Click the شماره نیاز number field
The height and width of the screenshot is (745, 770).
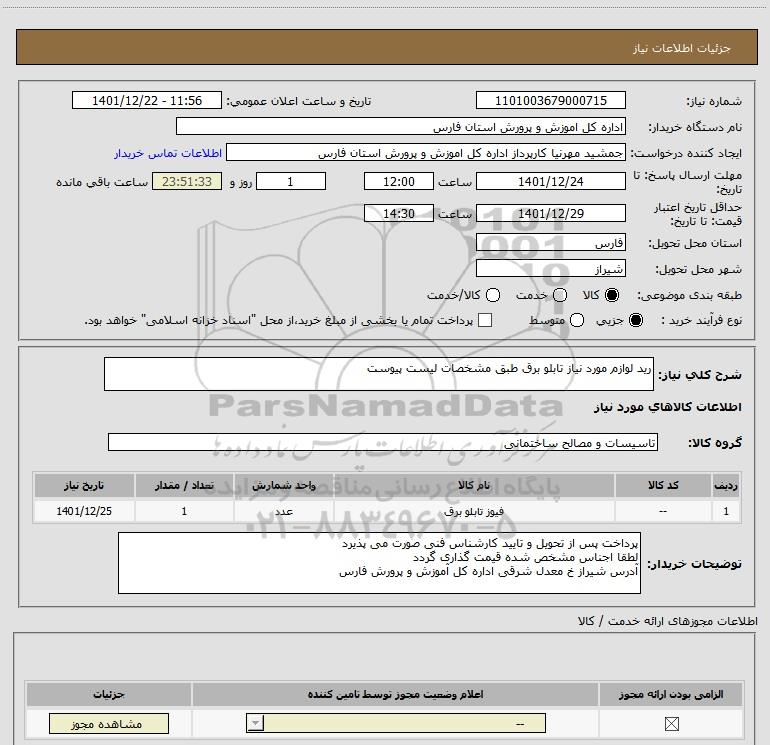click(550, 100)
